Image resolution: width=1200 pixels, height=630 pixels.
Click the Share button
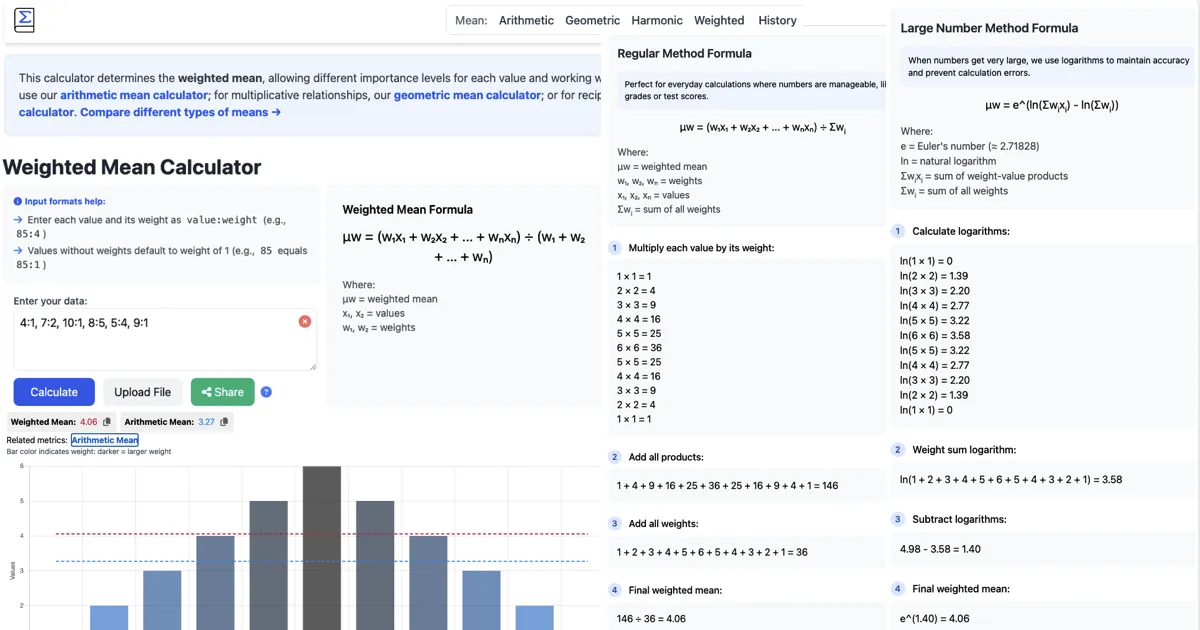click(222, 392)
